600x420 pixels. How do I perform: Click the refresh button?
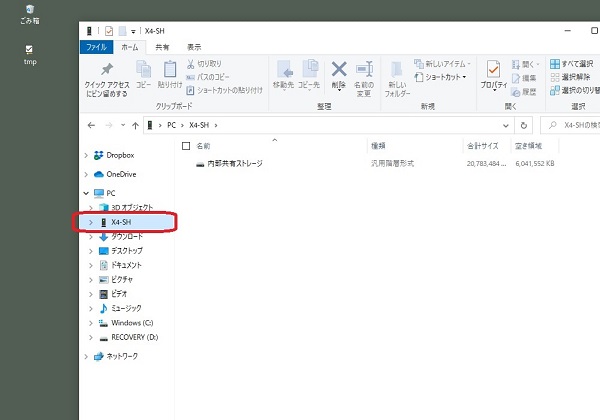[523, 125]
